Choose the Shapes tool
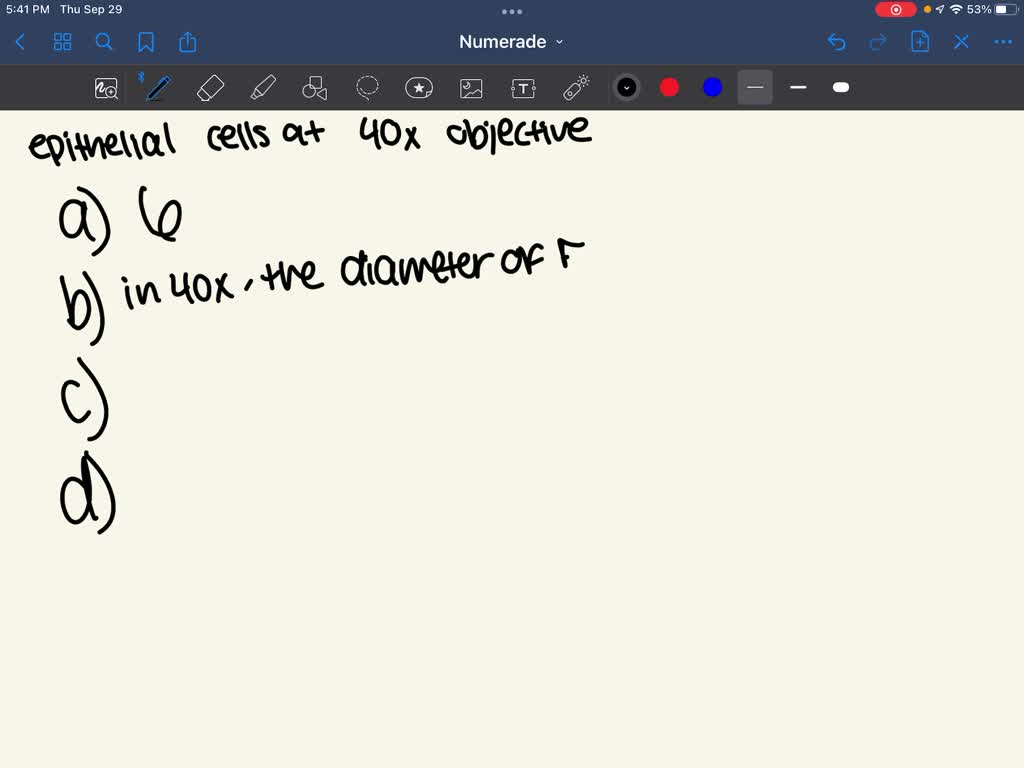Screen dimensions: 1024x768 (315, 88)
